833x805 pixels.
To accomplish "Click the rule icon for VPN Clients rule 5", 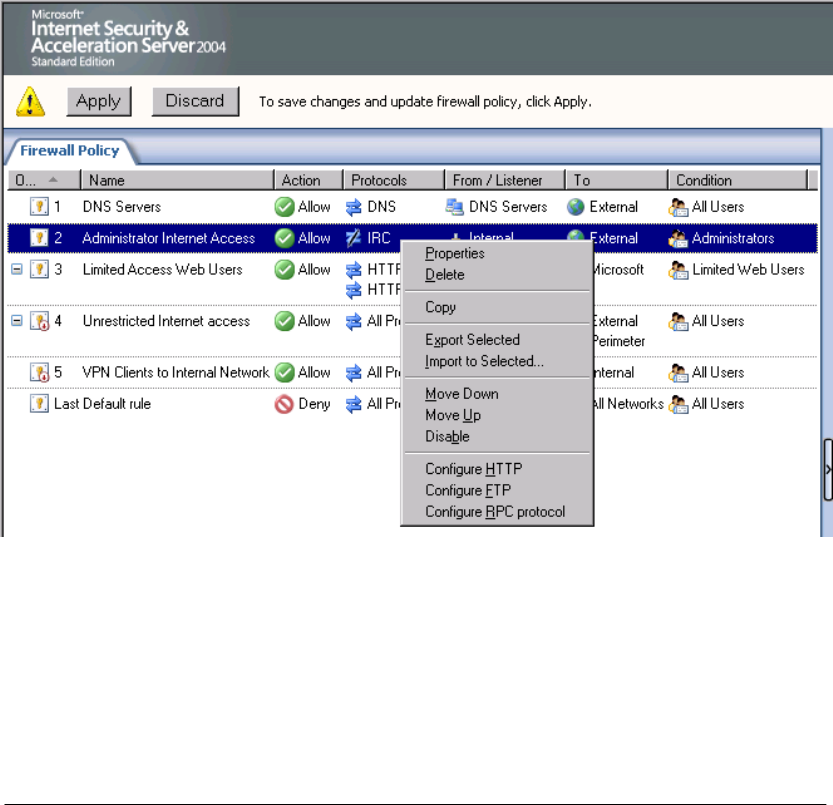I will coord(39,373).
